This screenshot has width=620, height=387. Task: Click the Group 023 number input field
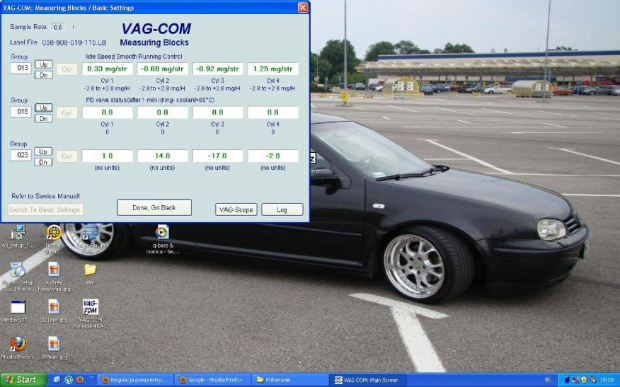coord(21,155)
